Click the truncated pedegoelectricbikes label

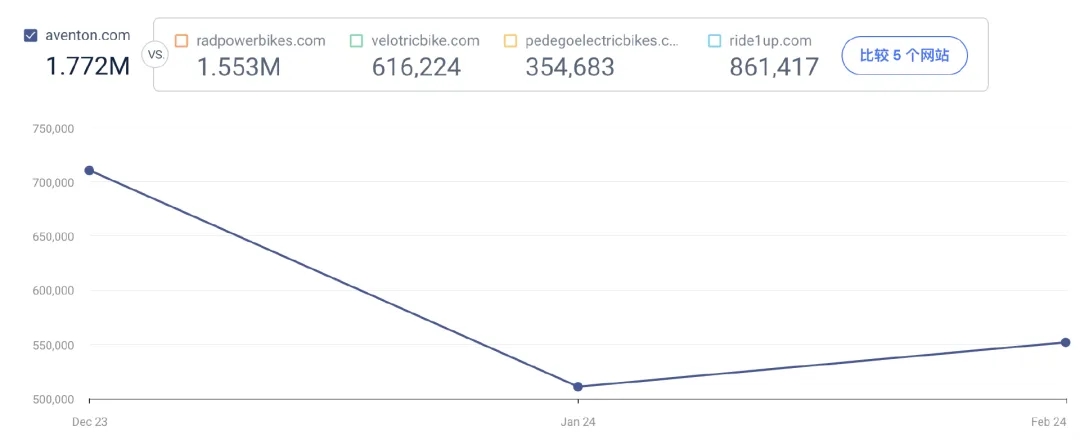(602, 41)
